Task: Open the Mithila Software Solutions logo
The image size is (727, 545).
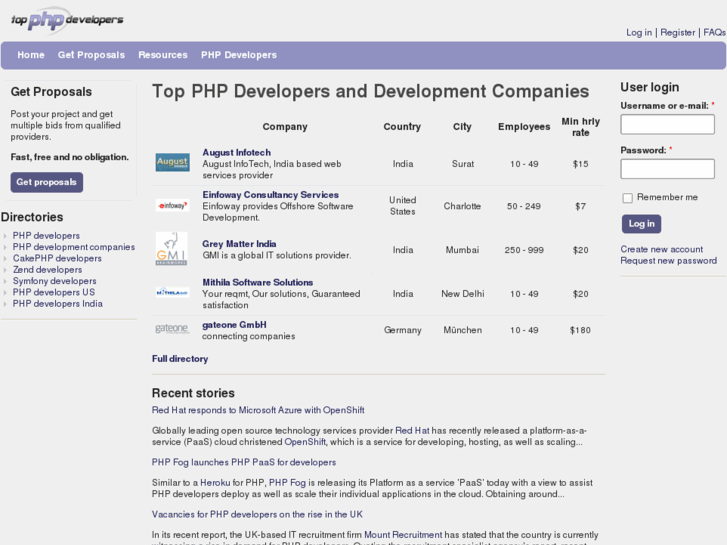Action: pos(172,292)
